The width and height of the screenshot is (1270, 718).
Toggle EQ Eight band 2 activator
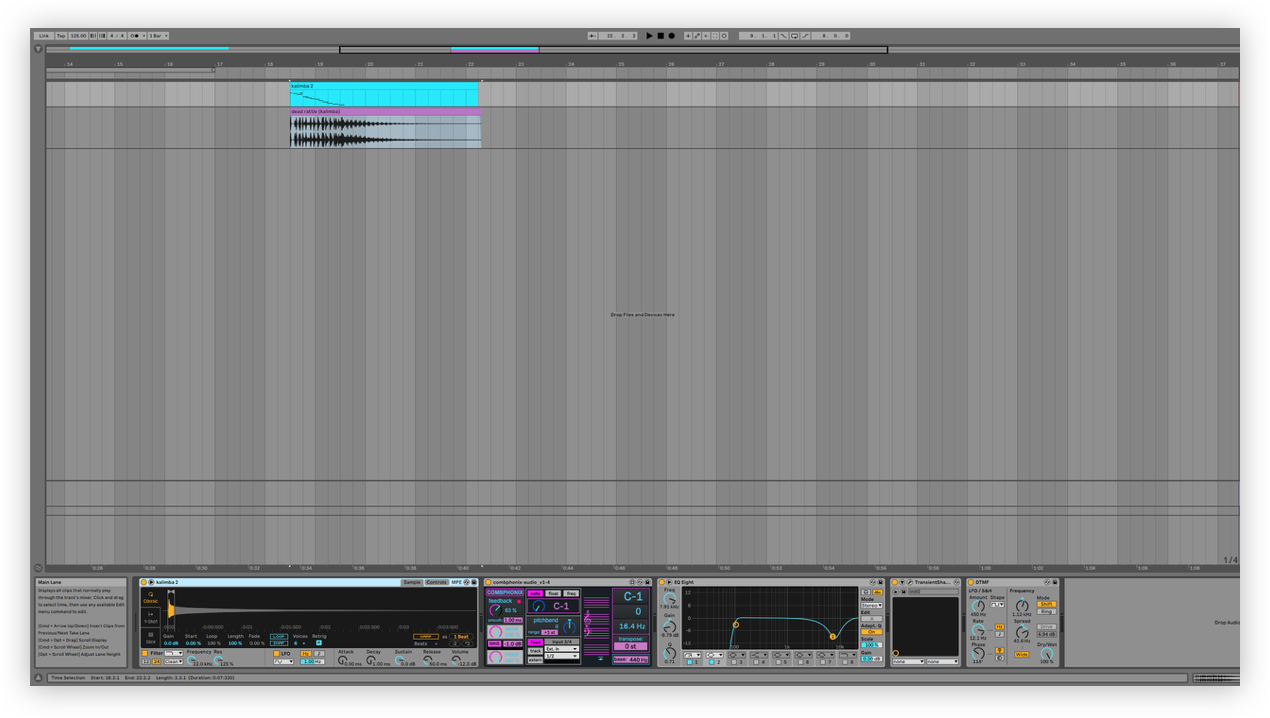pos(712,662)
